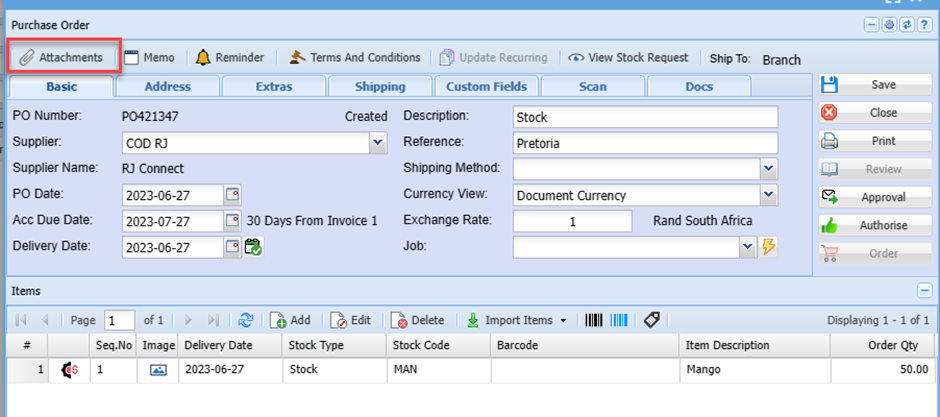Collapse the Items panel
The width and height of the screenshot is (940, 417).
(923, 289)
